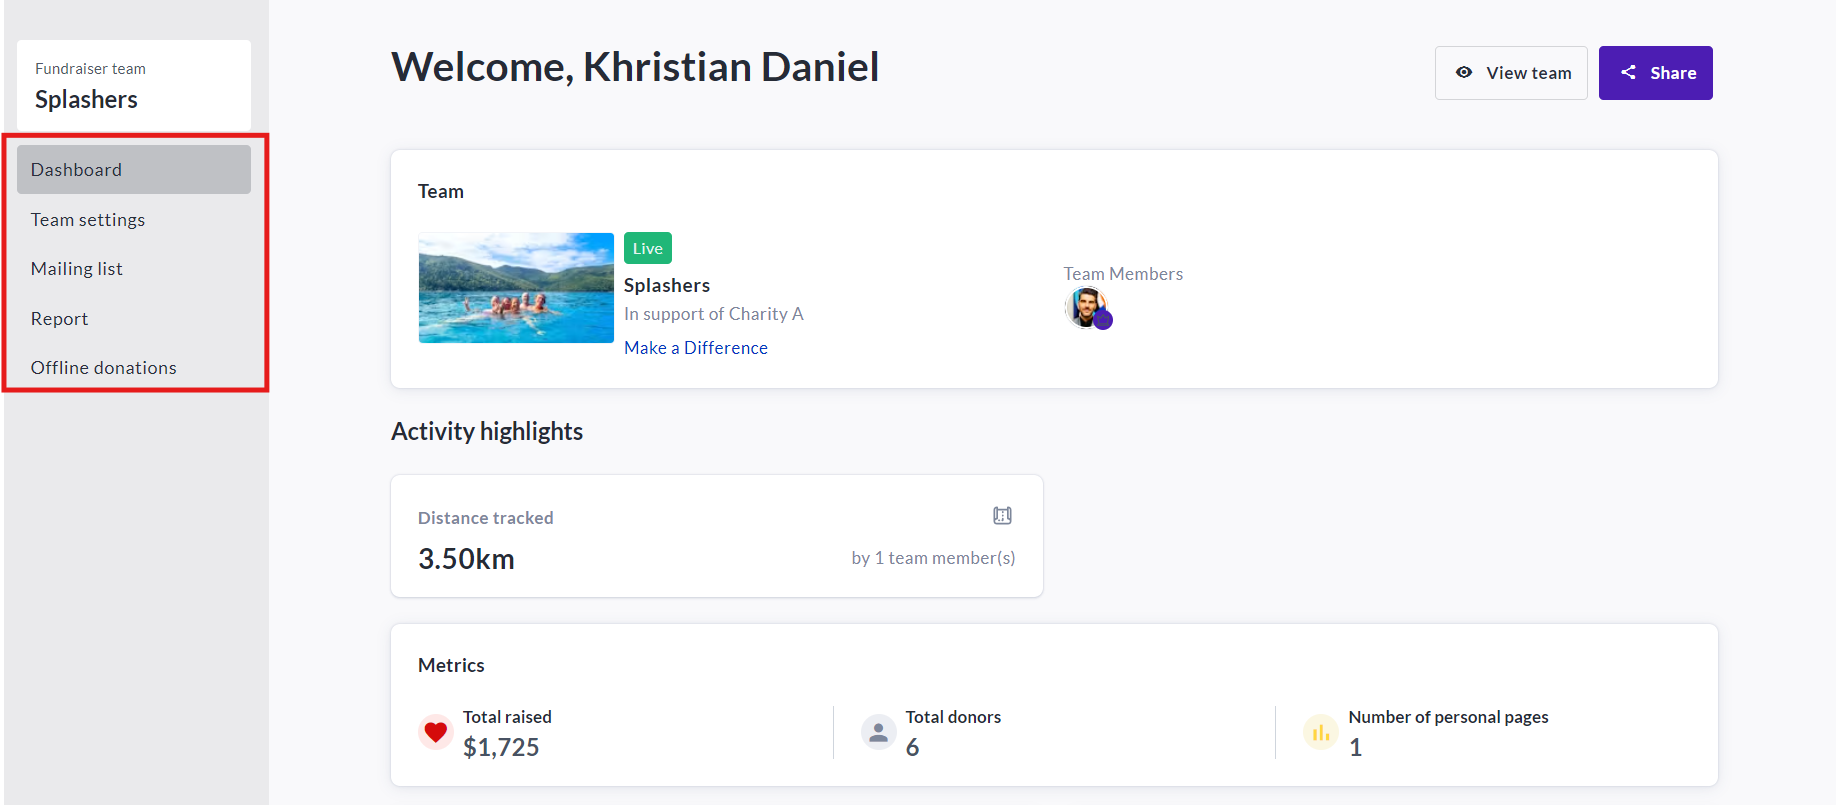Image resolution: width=1836 pixels, height=805 pixels.
Task: Navigate to Offline donations
Action: 104,368
